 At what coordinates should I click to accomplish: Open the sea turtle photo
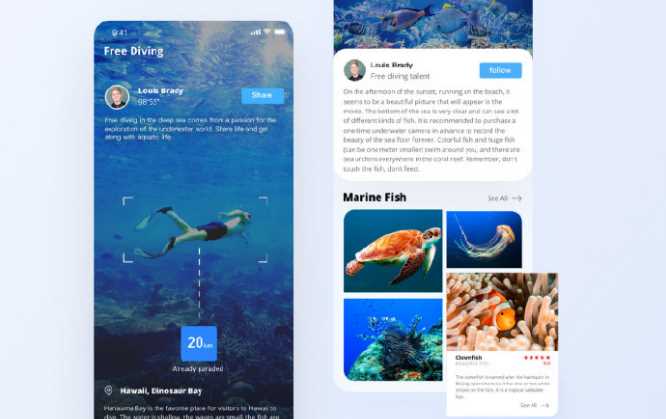393,251
